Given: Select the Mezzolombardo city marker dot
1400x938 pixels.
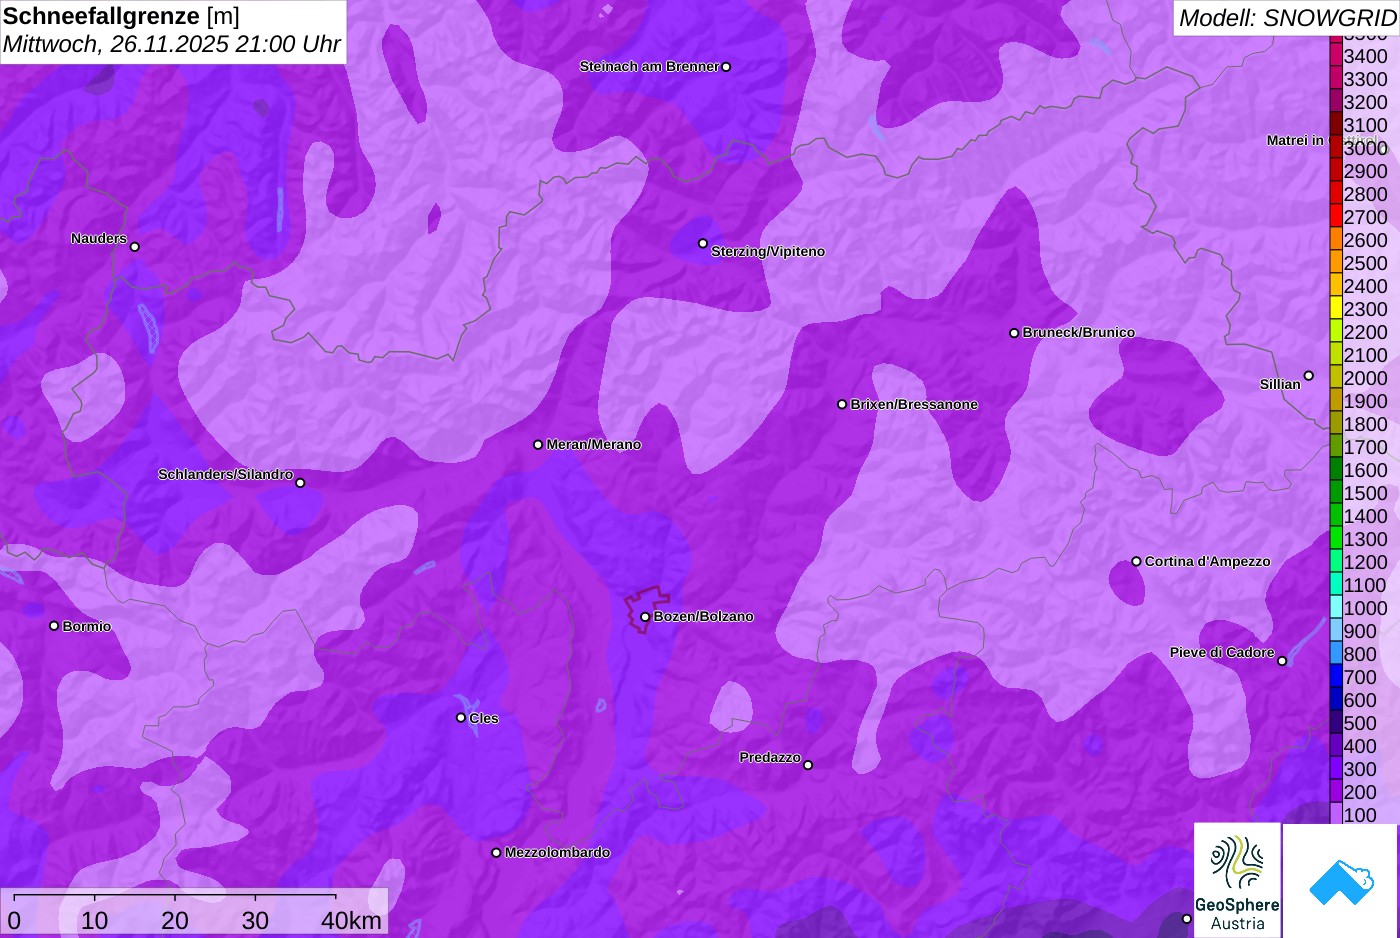Looking at the screenshot, I should [496, 853].
